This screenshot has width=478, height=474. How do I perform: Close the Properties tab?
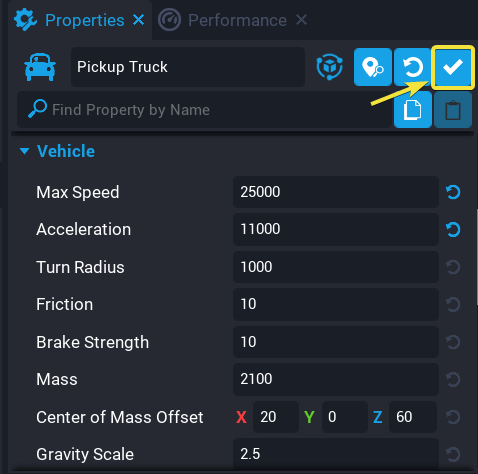click(138, 20)
